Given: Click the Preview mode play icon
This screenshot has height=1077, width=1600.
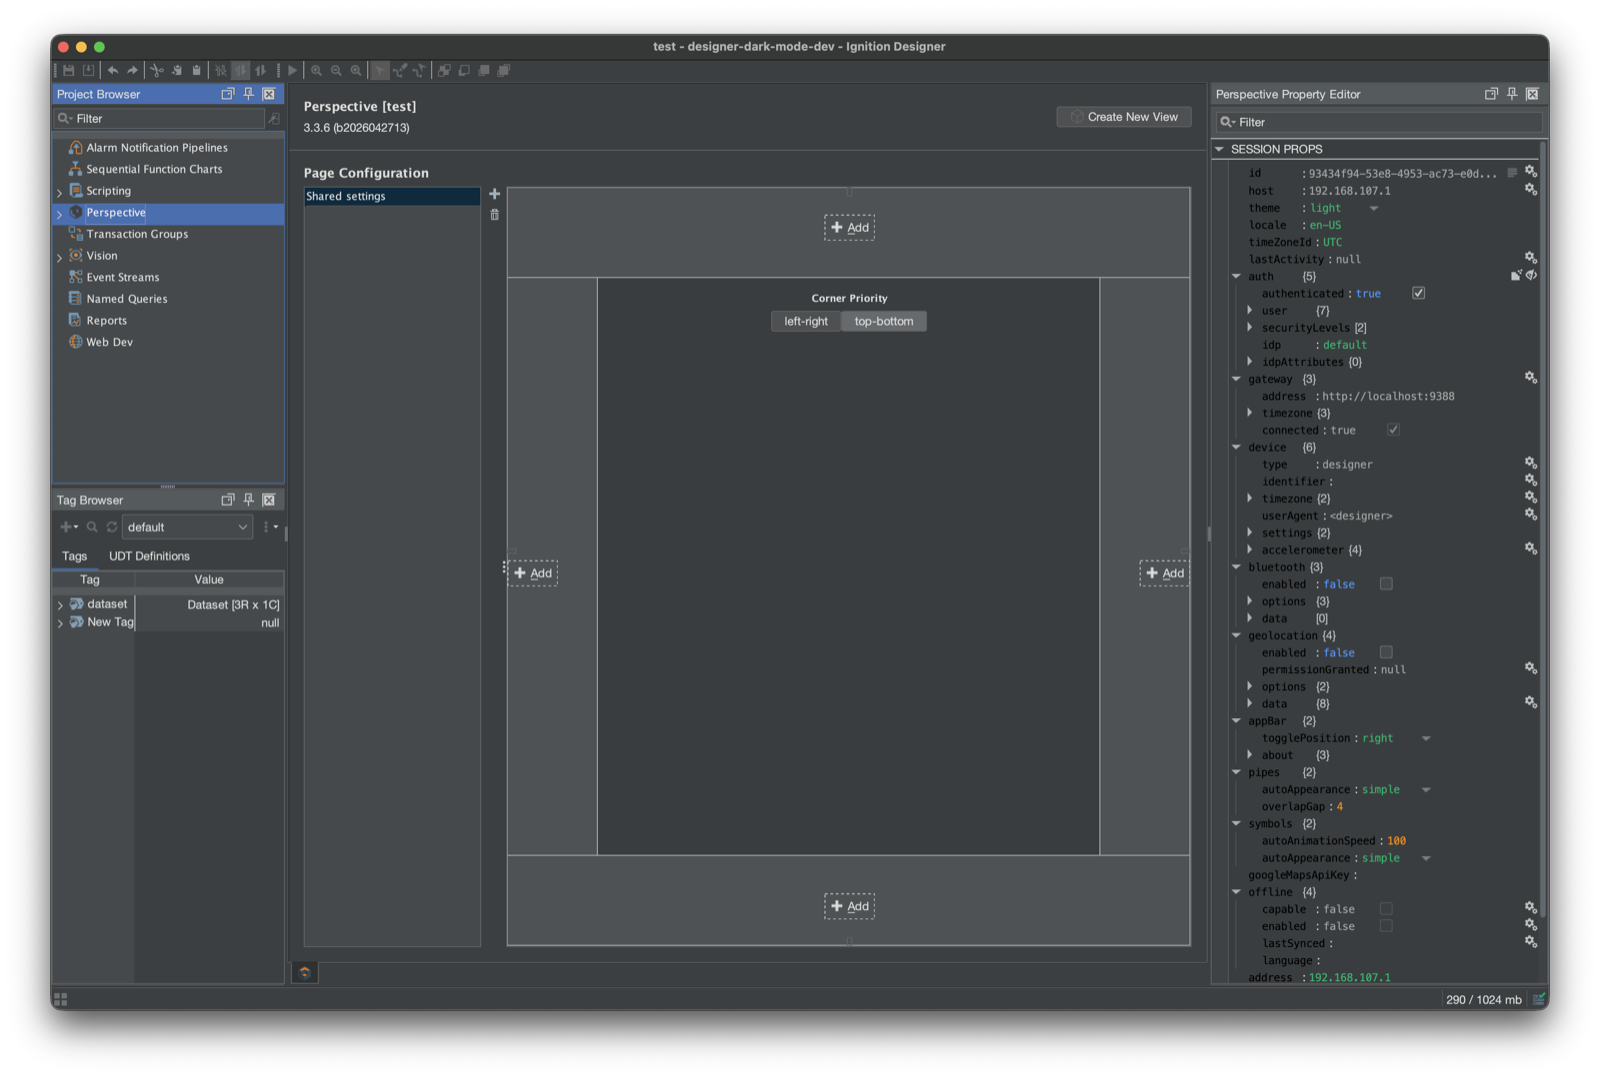Looking at the screenshot, I should coord(293,71).
